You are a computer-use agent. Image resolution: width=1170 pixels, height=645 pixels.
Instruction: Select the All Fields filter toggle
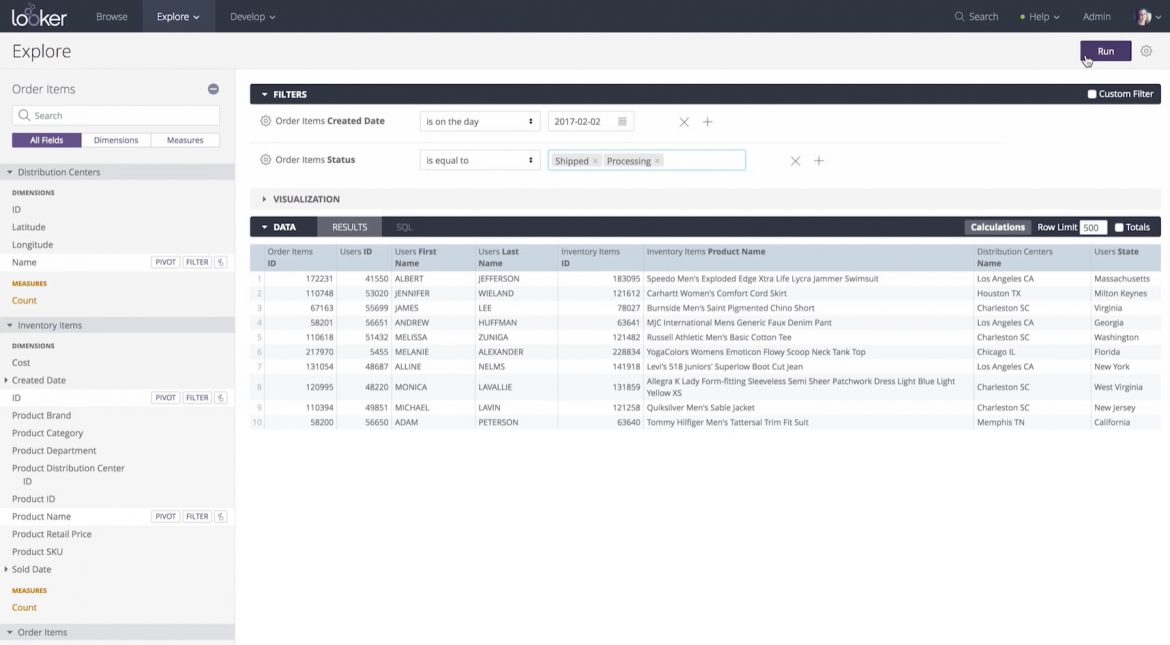coord(46,139)
